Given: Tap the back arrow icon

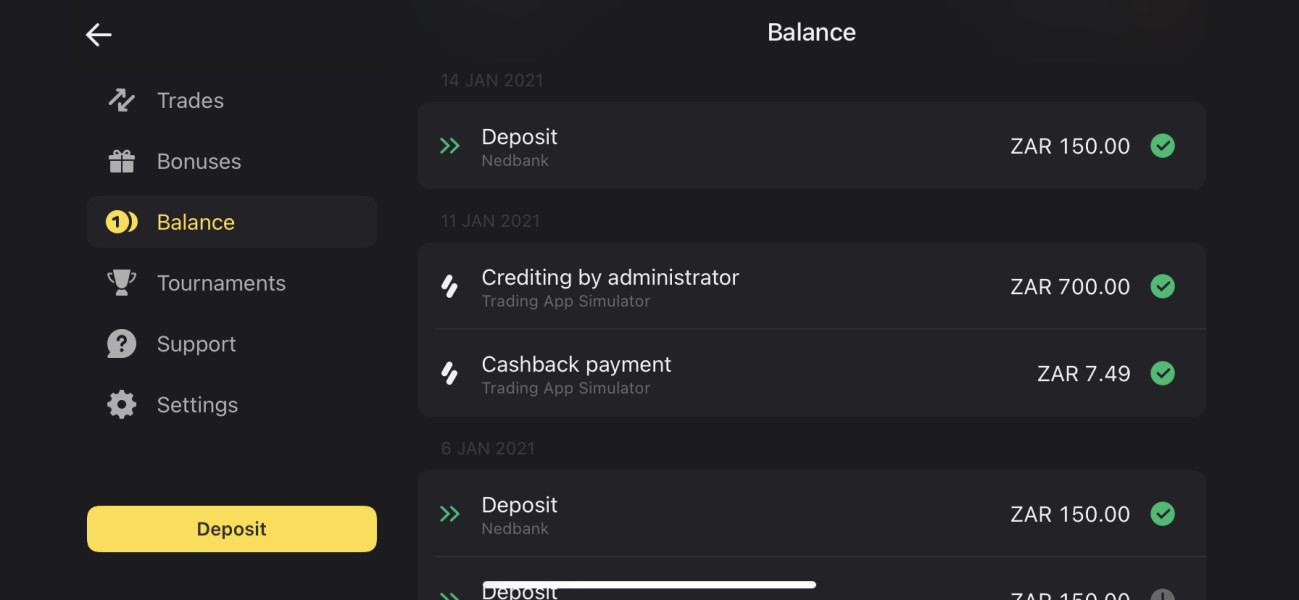Looking at the screenshot, I should pos(98,35).
